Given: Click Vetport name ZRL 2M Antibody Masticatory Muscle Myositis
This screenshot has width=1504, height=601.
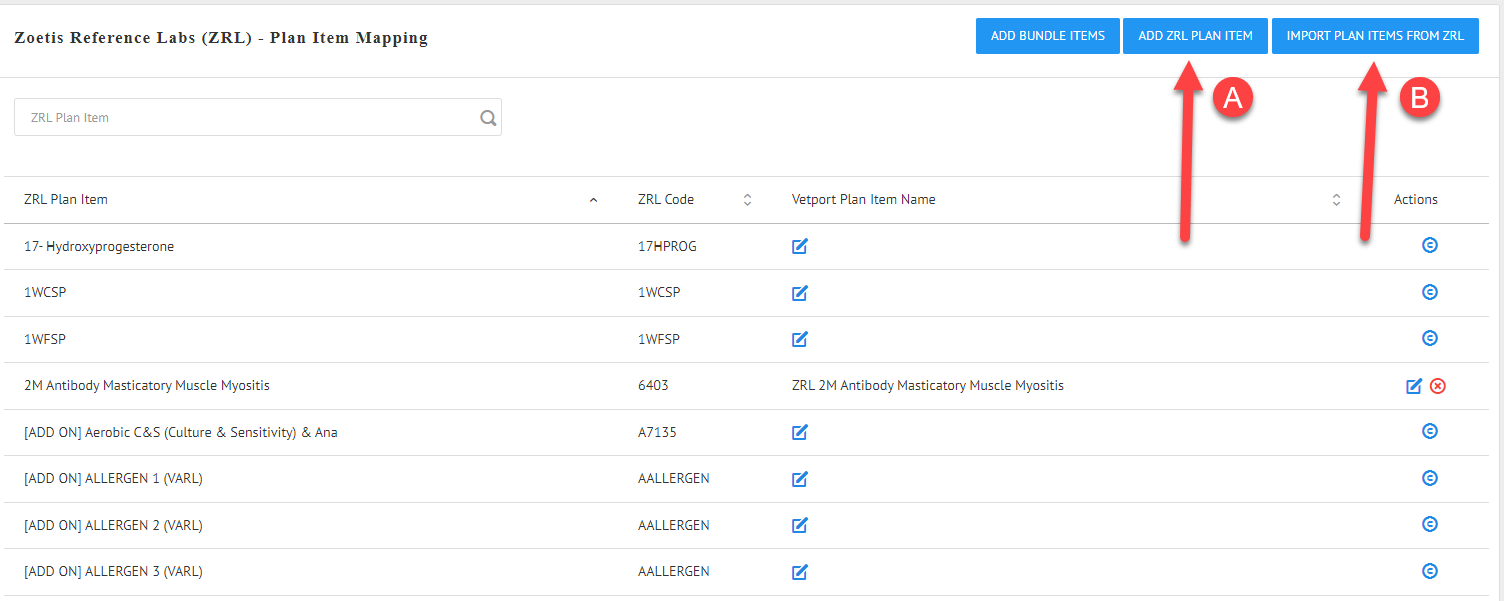Looking at the screenshot, I should 928,386.
